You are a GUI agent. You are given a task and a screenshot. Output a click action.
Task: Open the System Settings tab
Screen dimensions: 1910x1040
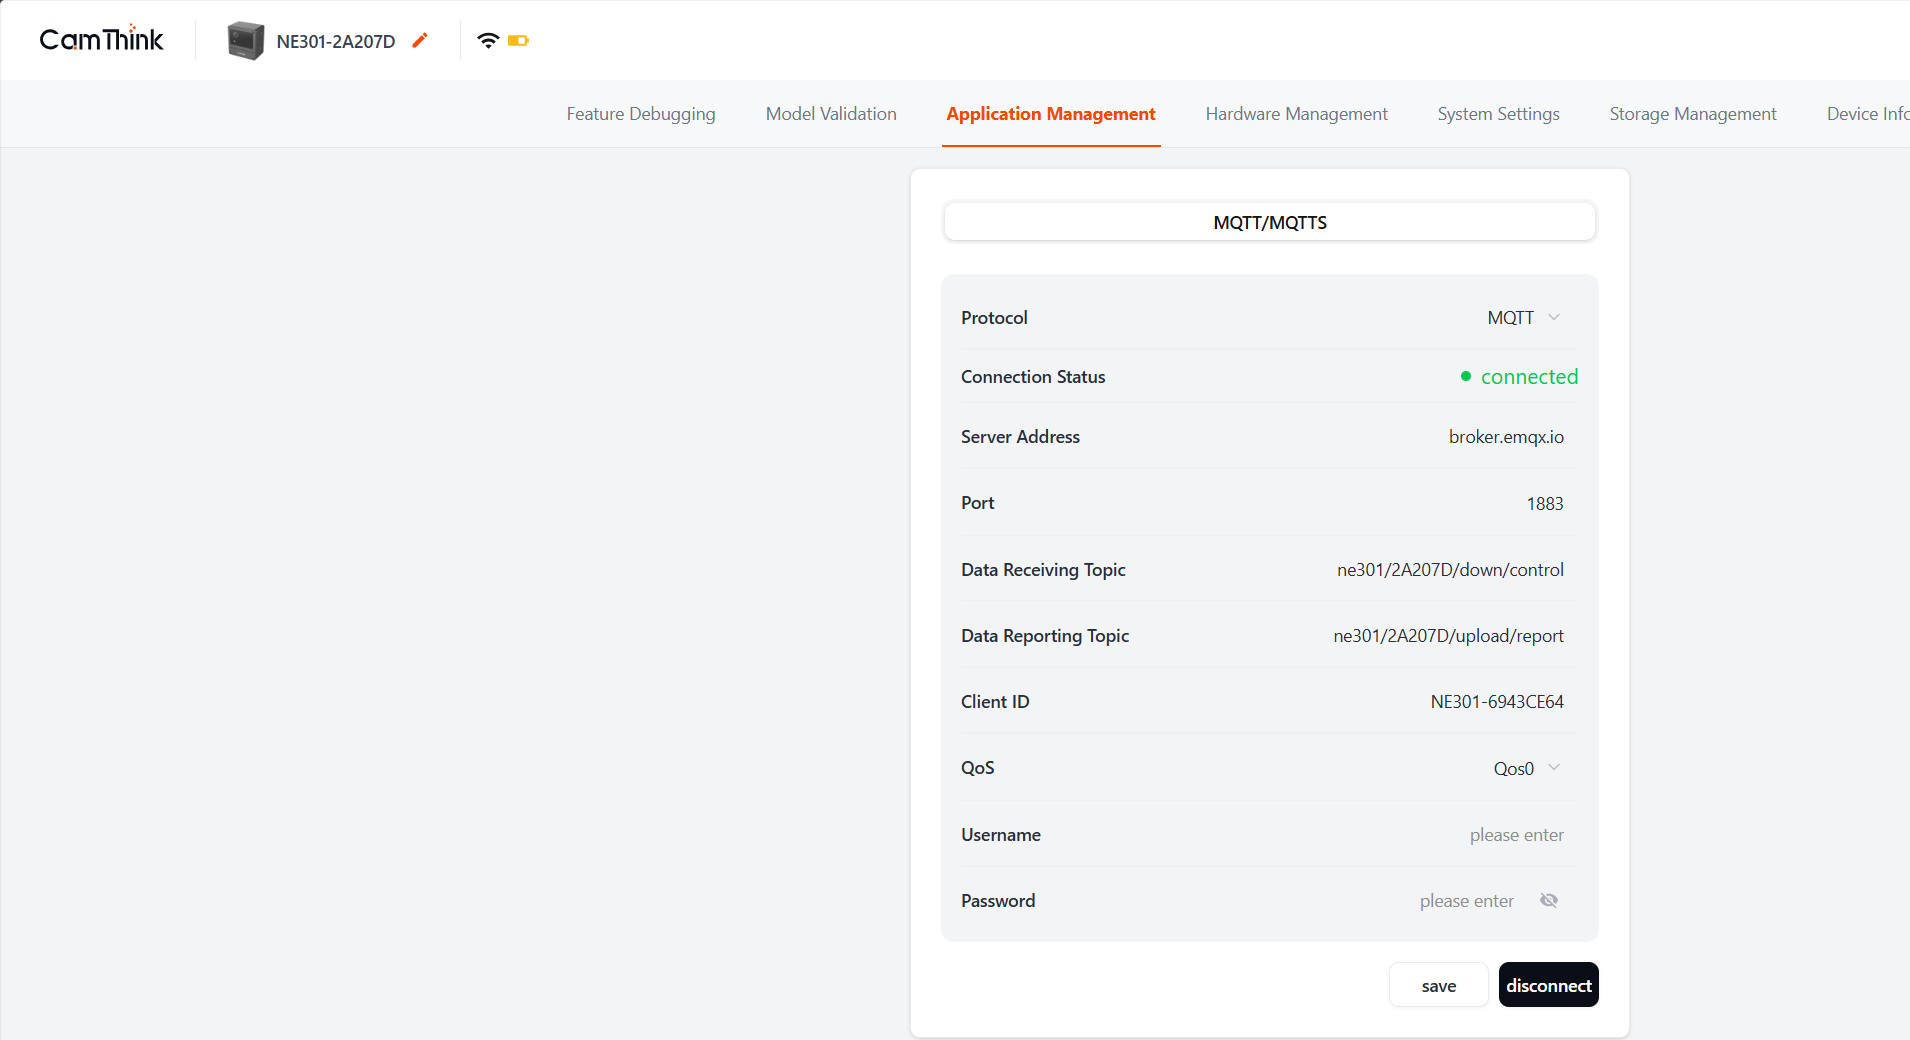1497,113
